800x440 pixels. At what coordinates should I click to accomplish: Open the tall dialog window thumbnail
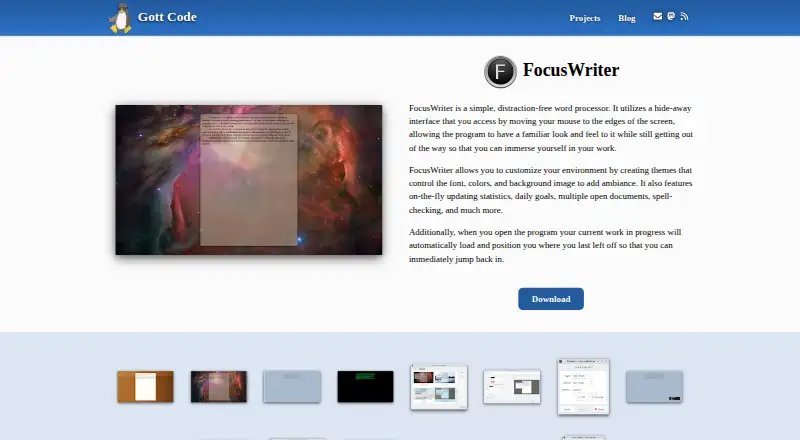[583, 386]
